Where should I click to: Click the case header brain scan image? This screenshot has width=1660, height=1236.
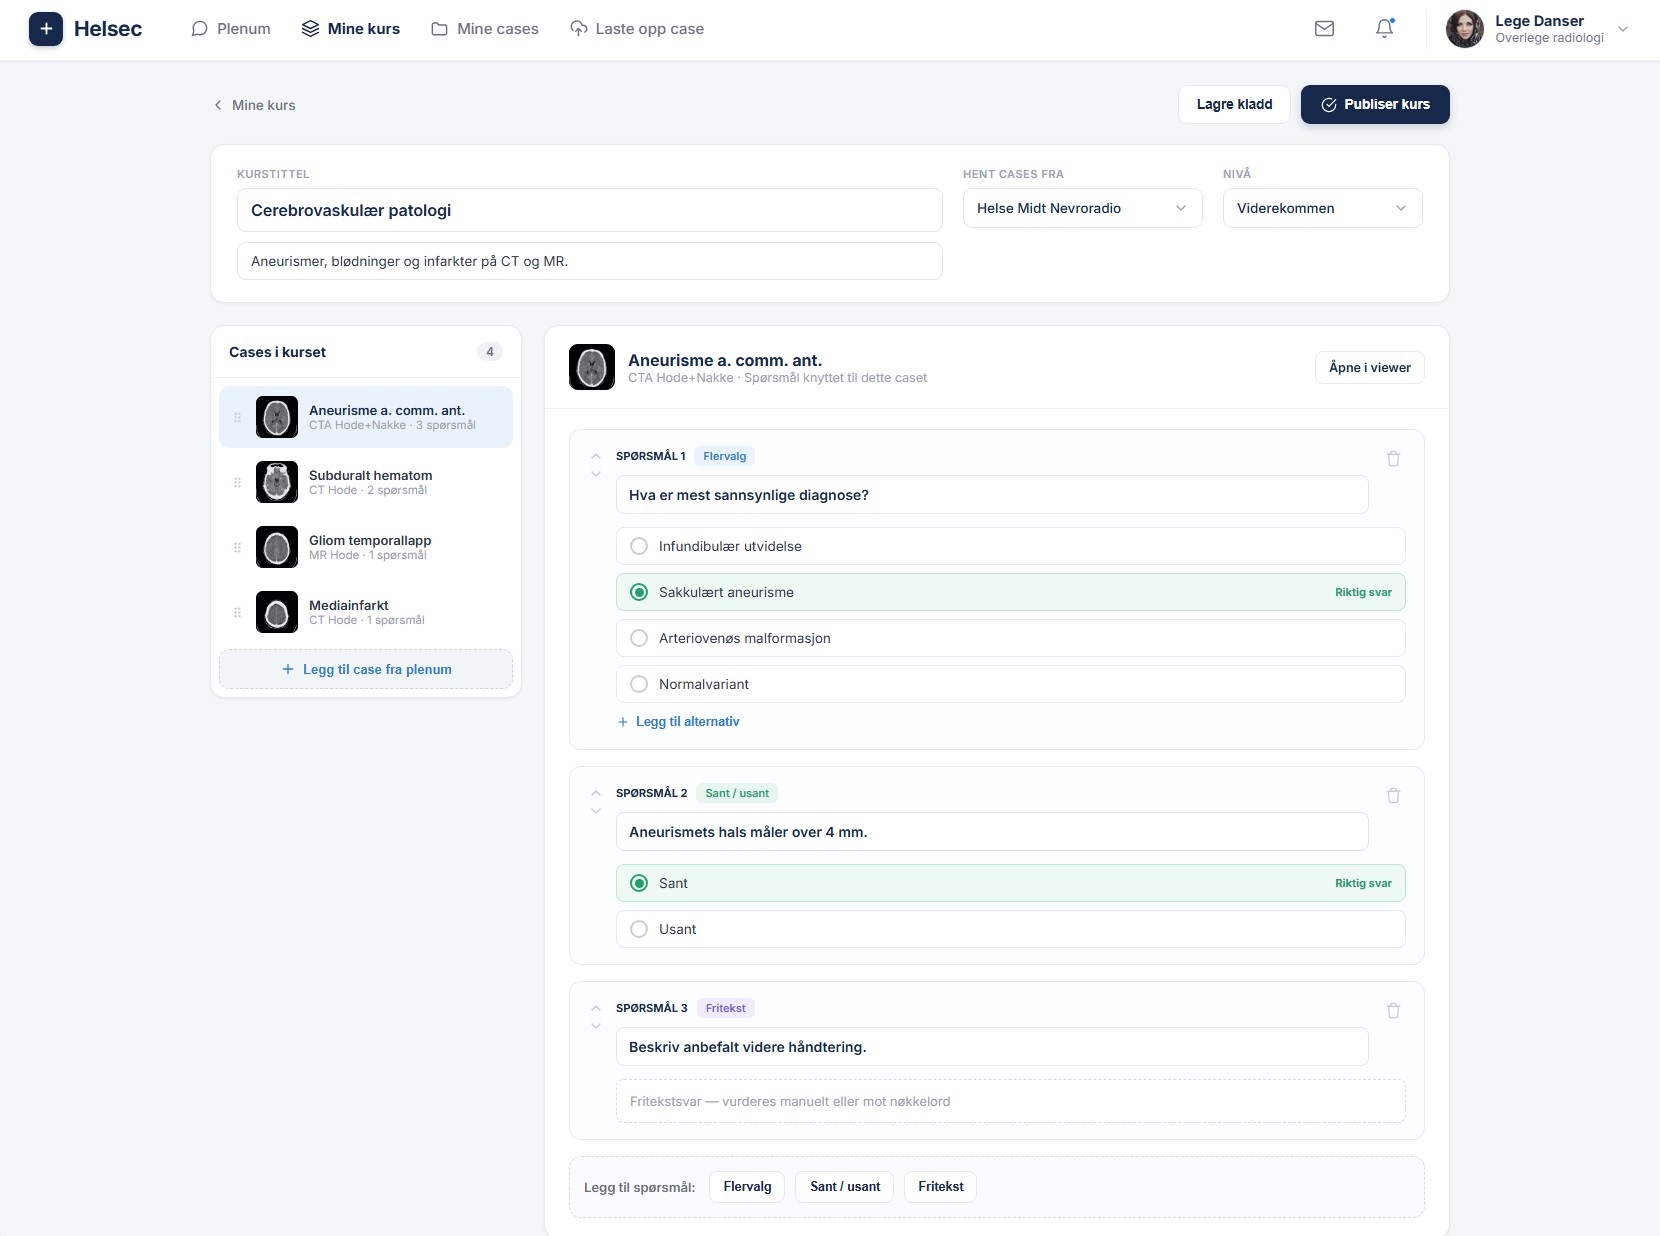click(x=592, y=367)
